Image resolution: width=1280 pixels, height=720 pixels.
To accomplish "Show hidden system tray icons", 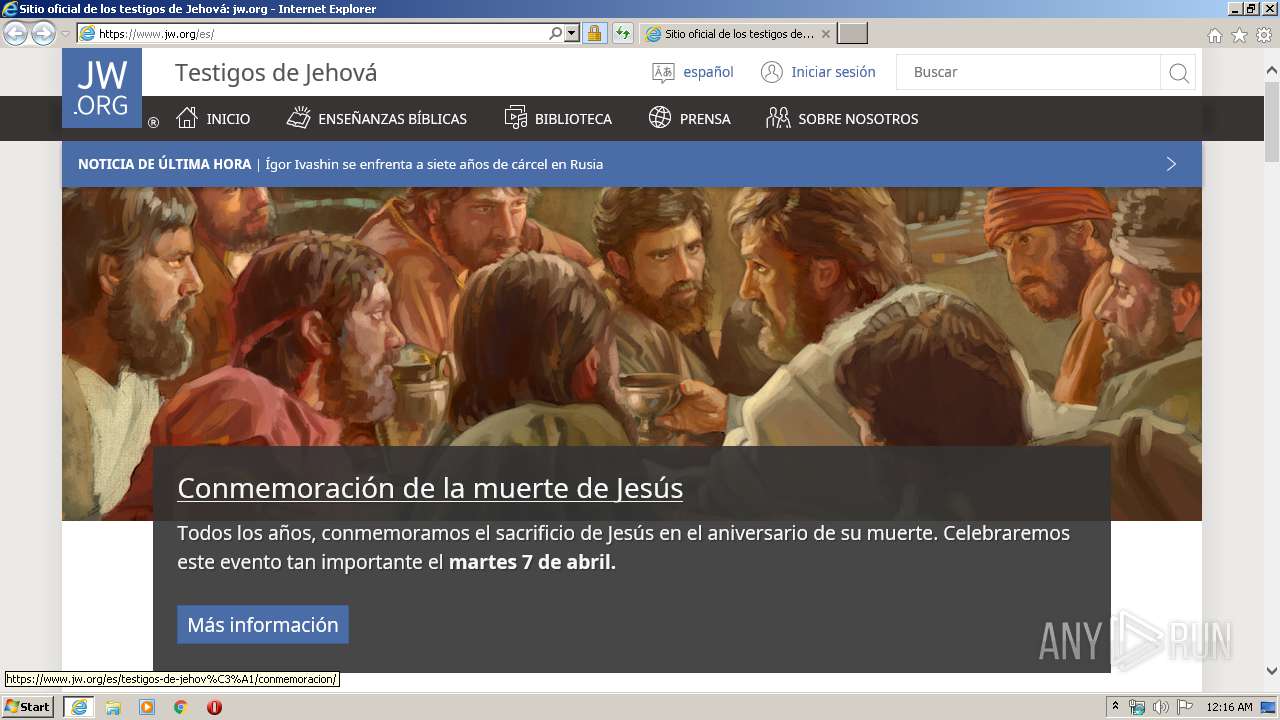I will point(1116,707).
